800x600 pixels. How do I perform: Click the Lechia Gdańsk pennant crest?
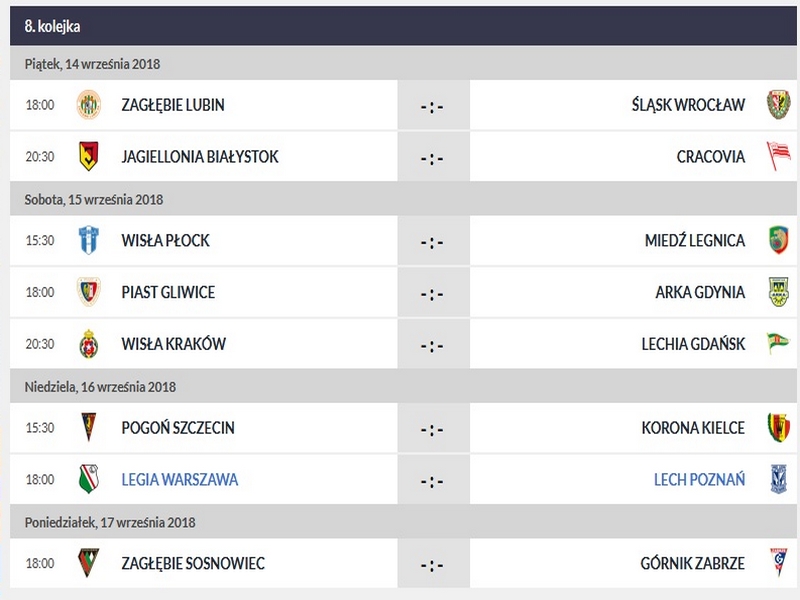pos(778,345)
